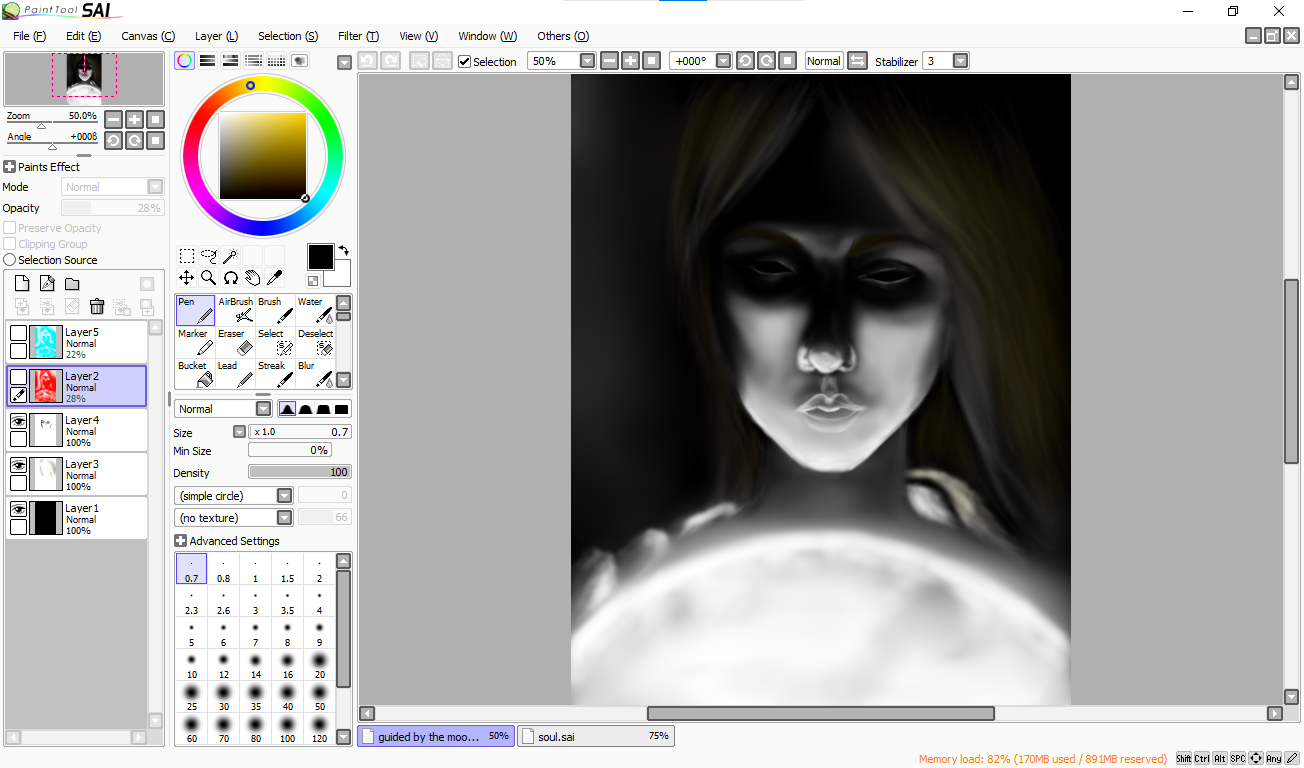Select brush size 10 preset
1304x768 pixels.
[x=191, y=665]
